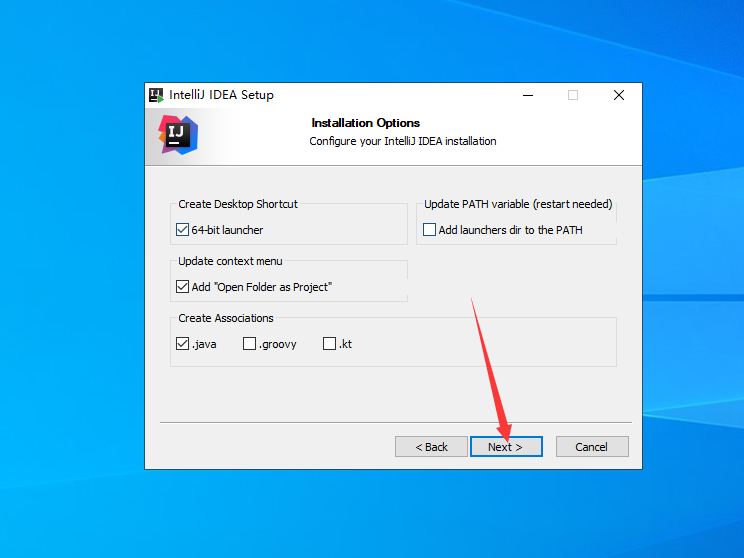The height and width of the screenshot is (558, 744).
Task: Close the IntelliJ IDEA Setup window
Action: [x=619, y=95]
